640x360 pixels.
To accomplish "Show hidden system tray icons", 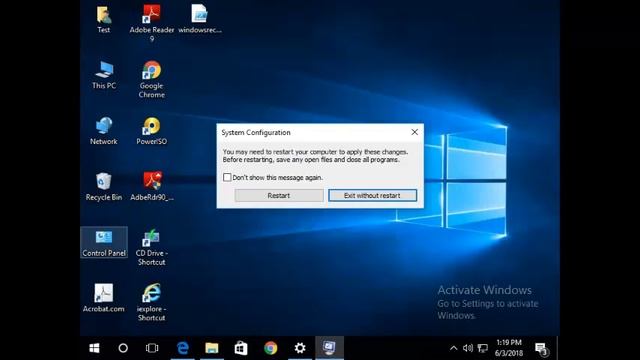I will pyautogui.click(x=453, y=348).
